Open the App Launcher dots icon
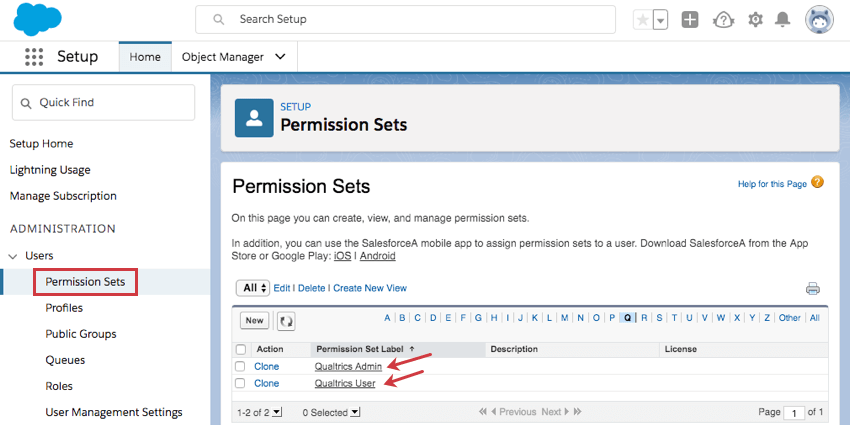This screenshot has height=425, width=850. [x=34, y=57]
